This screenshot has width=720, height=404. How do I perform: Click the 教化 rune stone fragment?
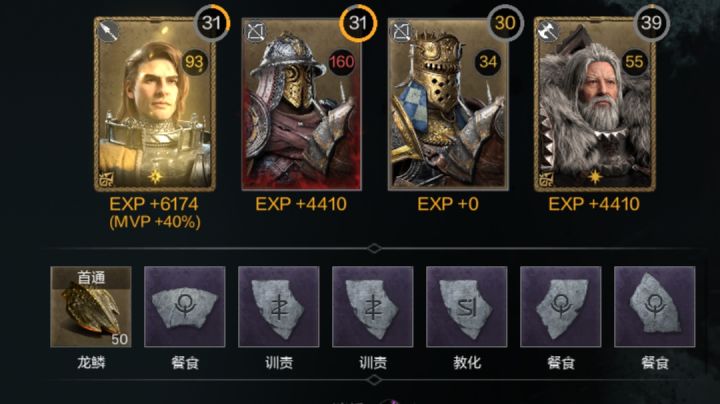[467, 307]
